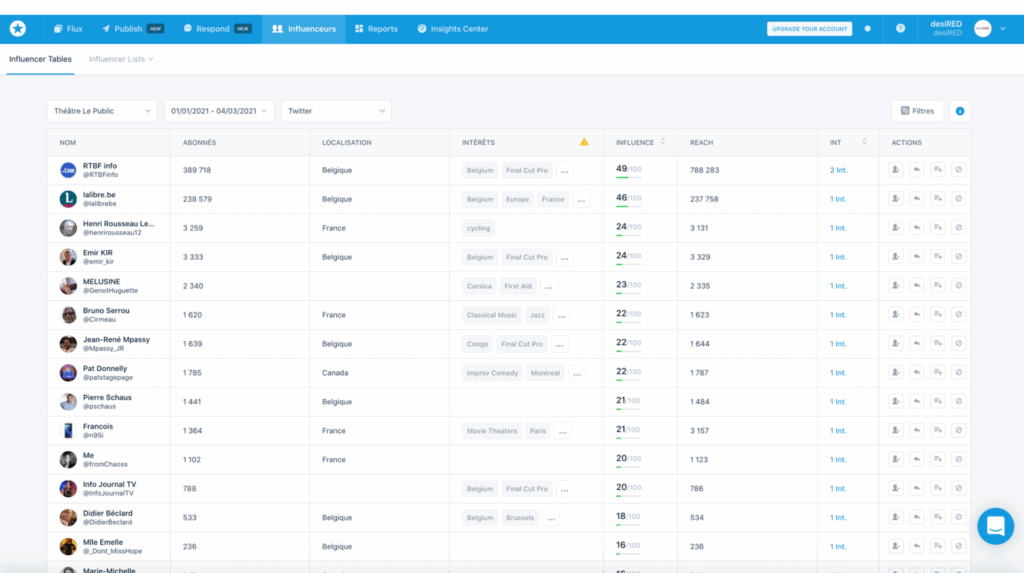Viewport: 1024px width, 573px height.
Task: Open the Théâtre Le Public dropdown
Action: [102, 111]
